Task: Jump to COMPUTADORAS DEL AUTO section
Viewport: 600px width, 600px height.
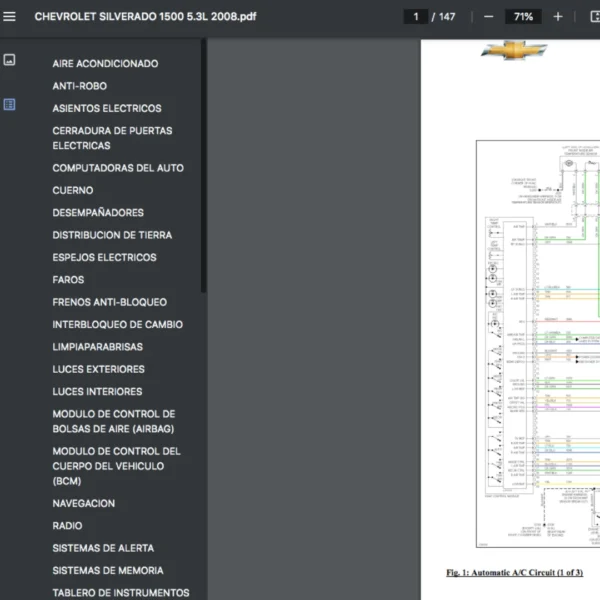Action: click(118, 168)
